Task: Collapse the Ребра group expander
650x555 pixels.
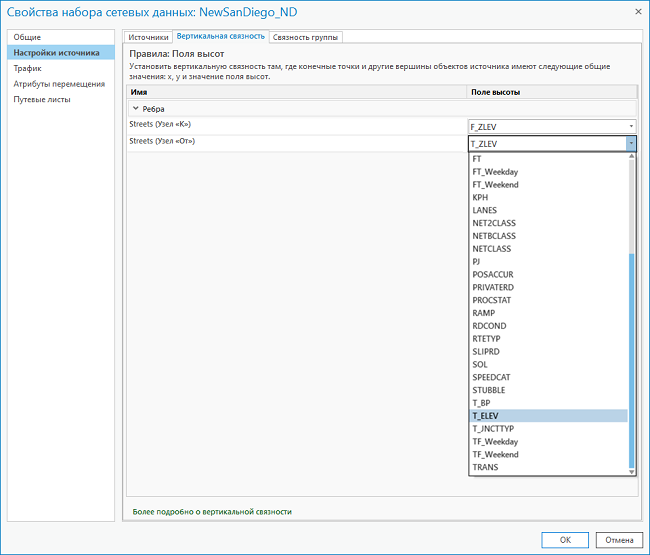Action: click(x=136, y=108)
